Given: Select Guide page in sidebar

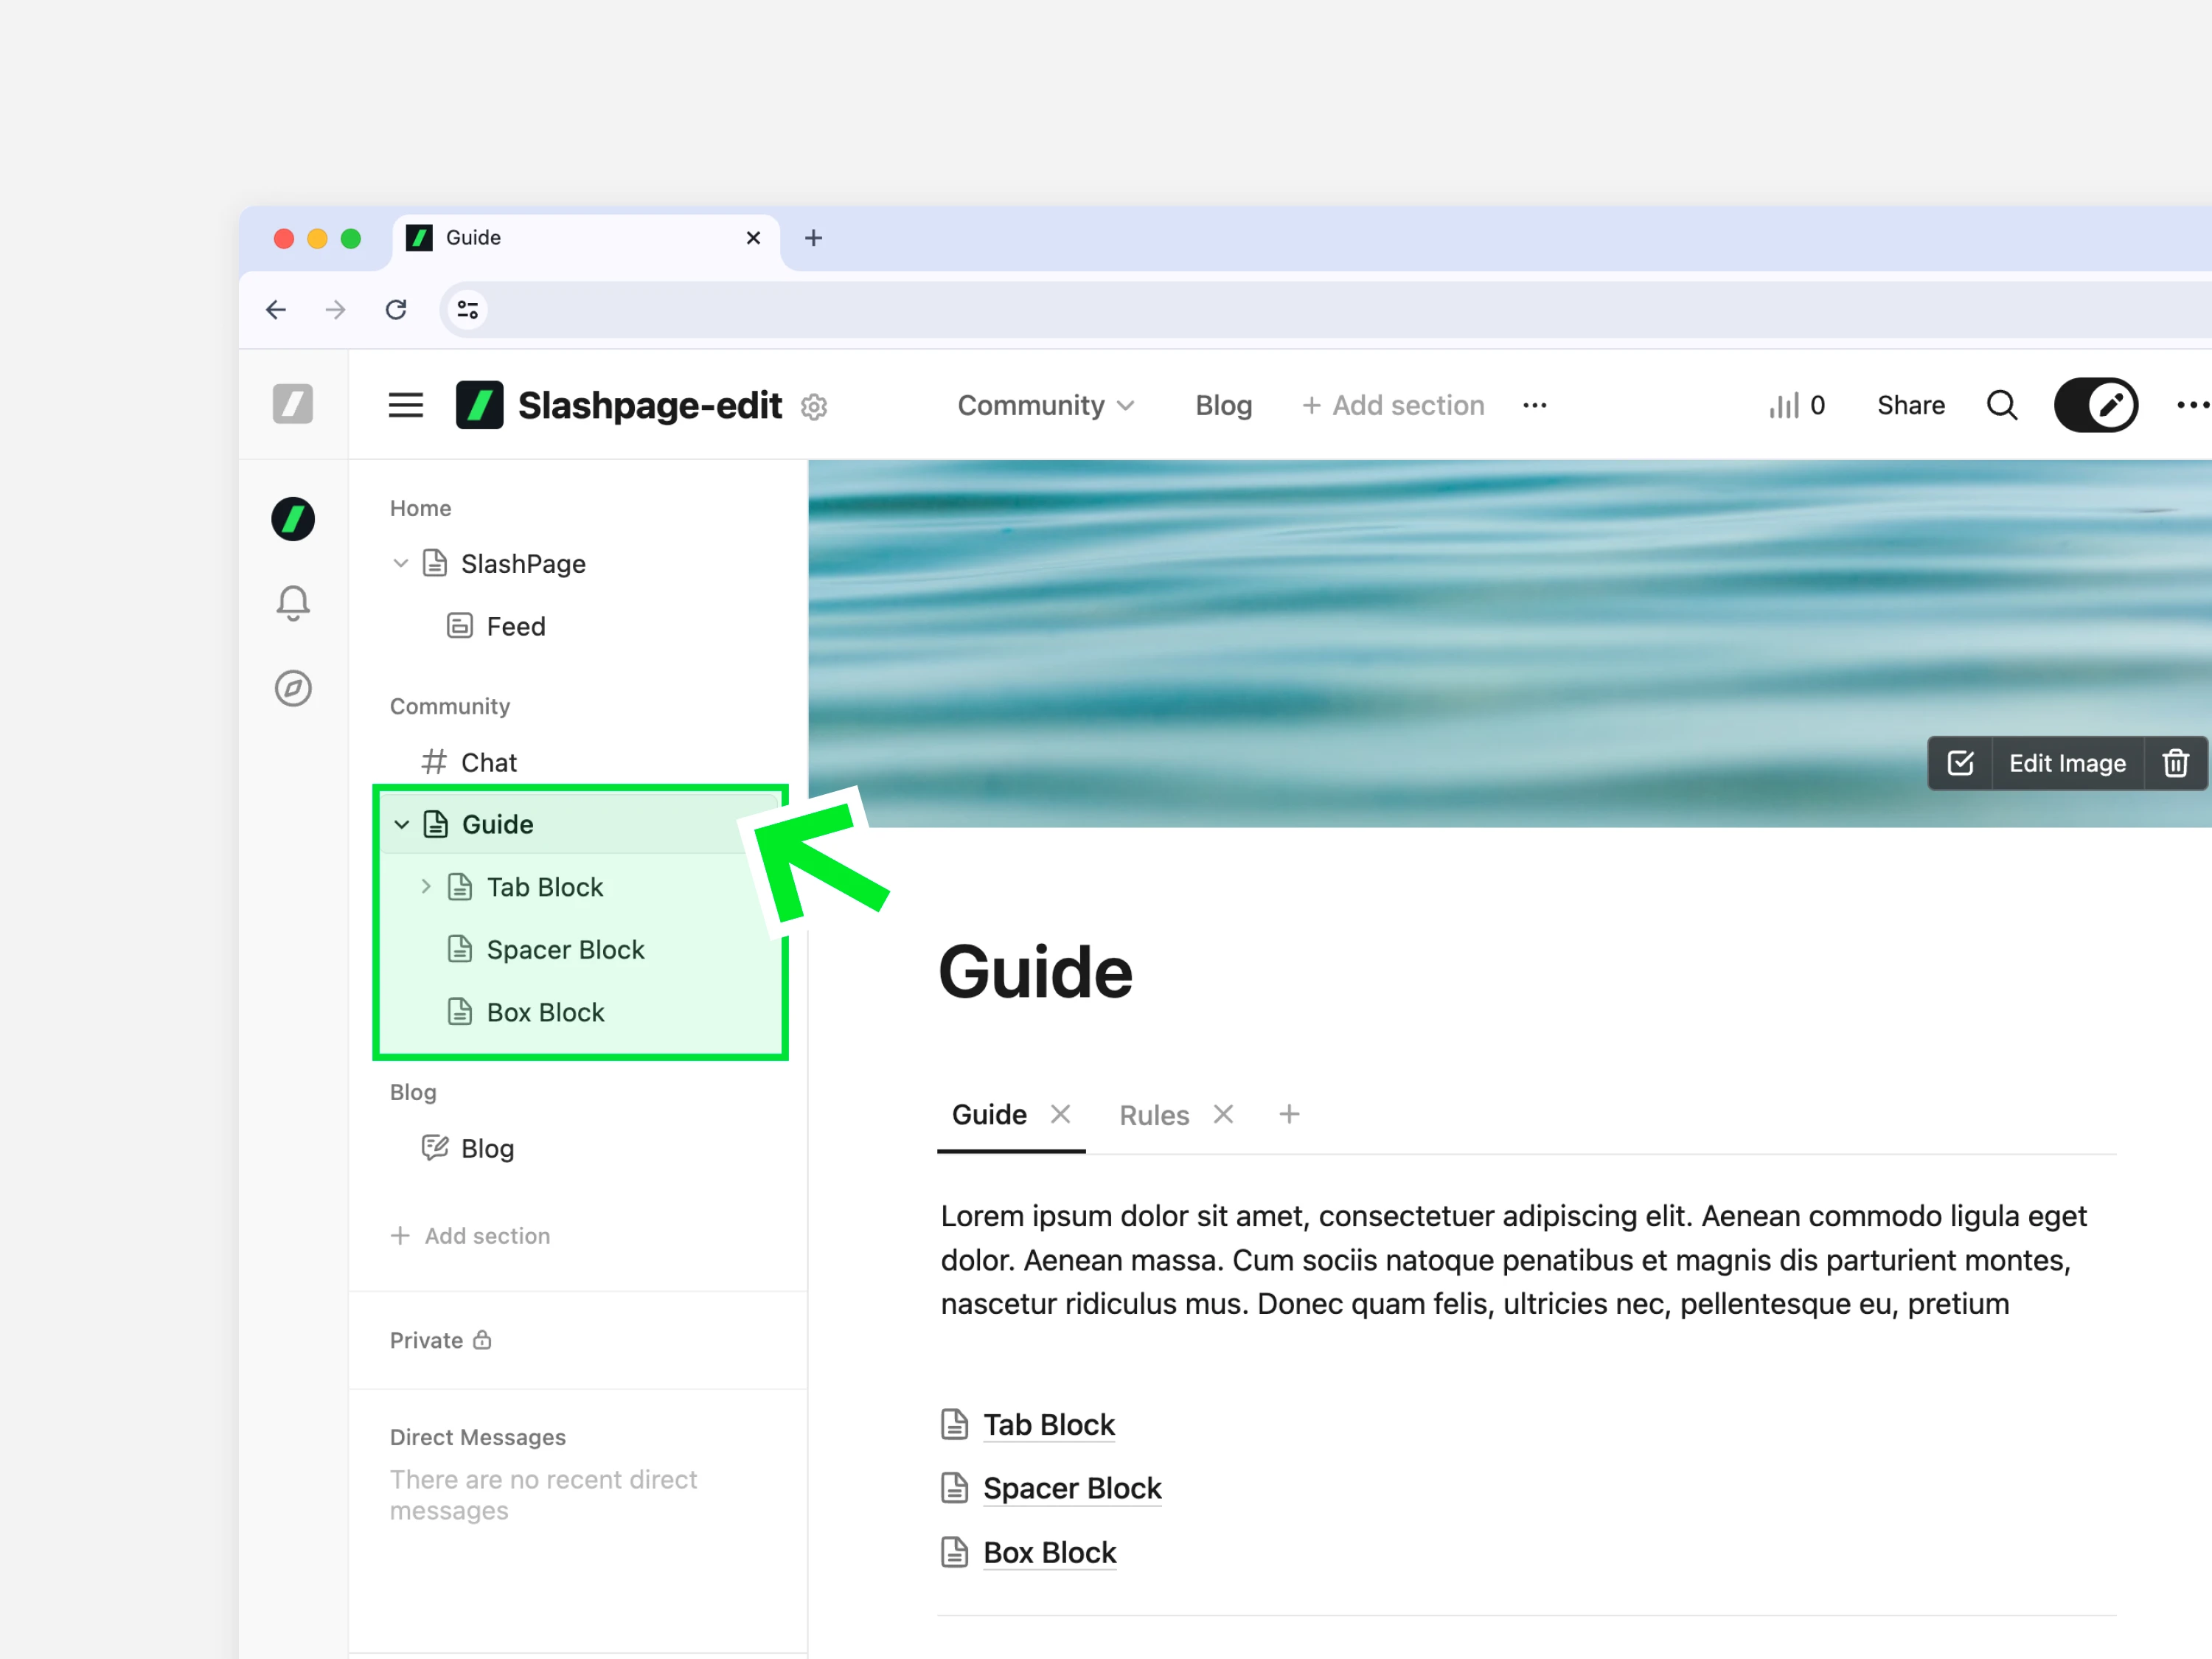Looking at the screenshot, I should point(497,824).
